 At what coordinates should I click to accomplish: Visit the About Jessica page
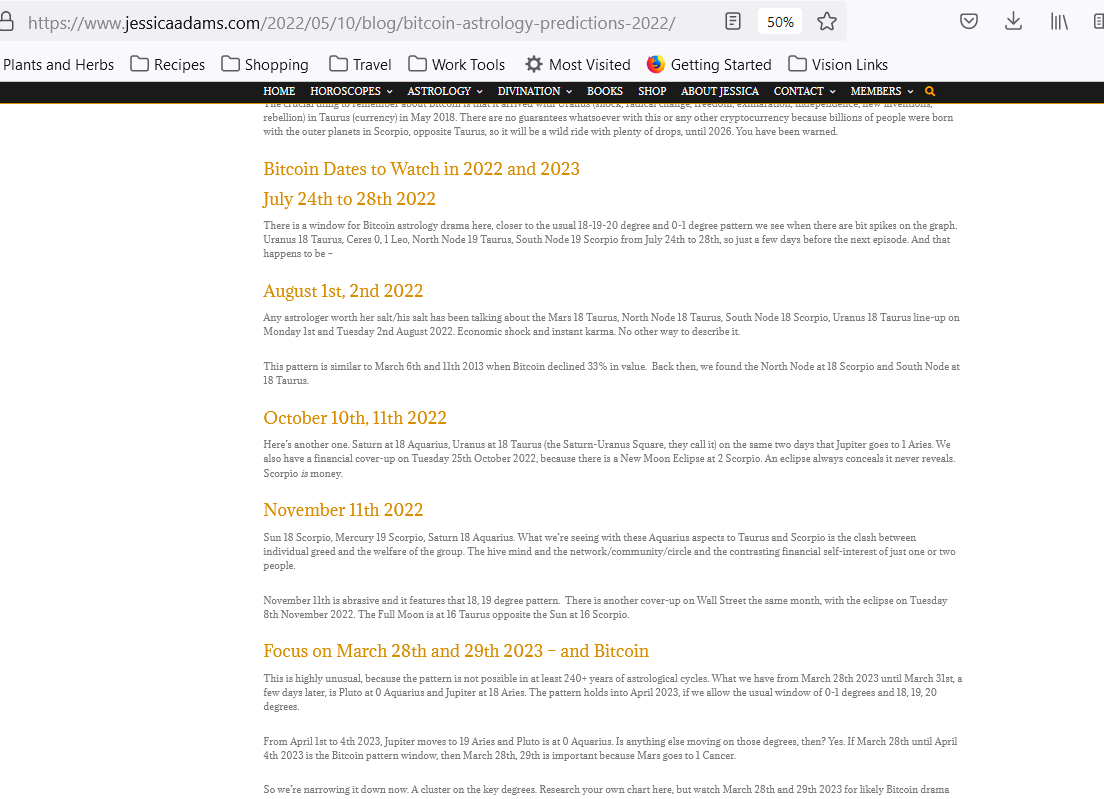point(719,91)
